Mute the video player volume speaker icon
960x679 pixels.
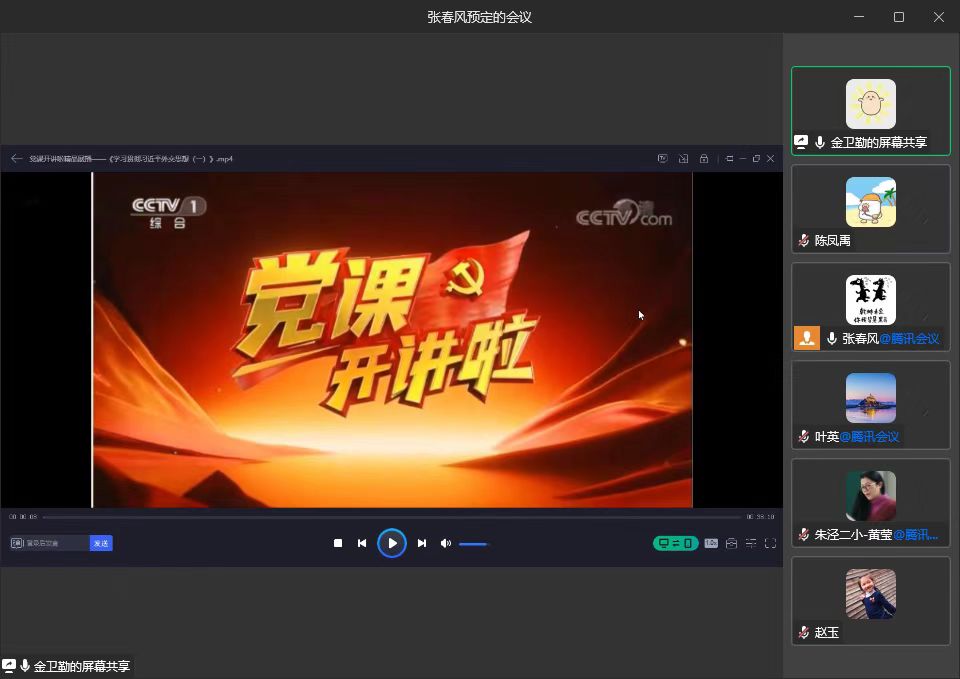446,543
